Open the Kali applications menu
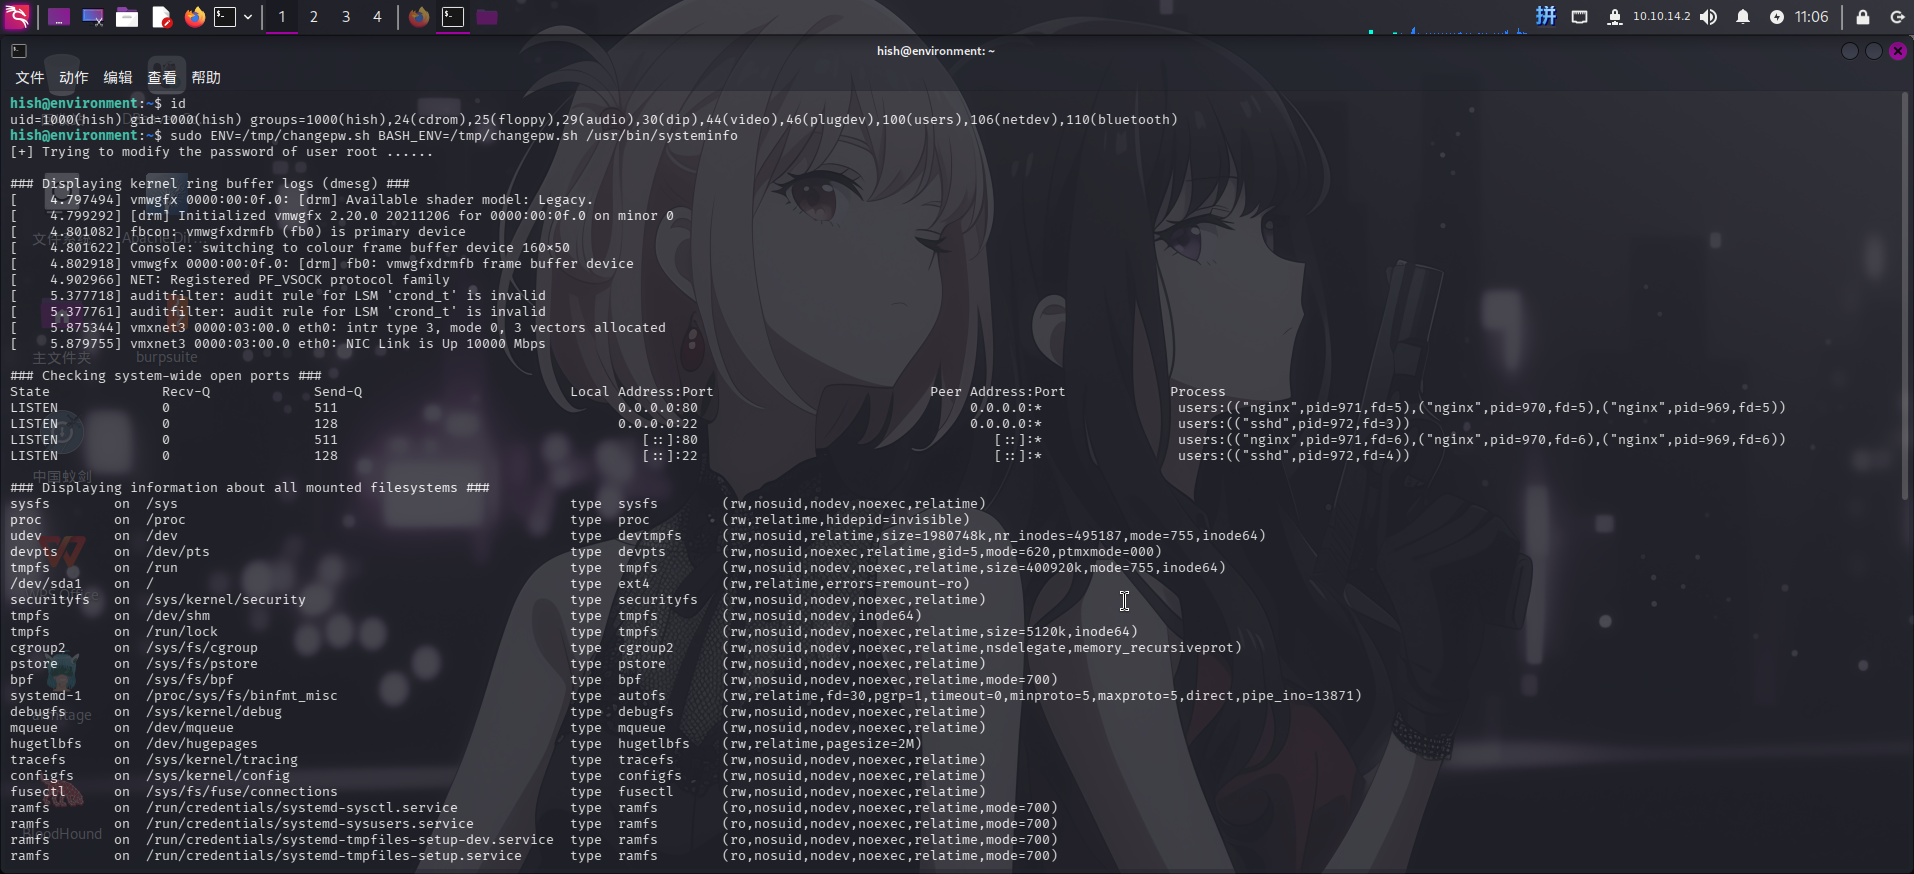The image size is (1914, 874). tap(18, 16)
